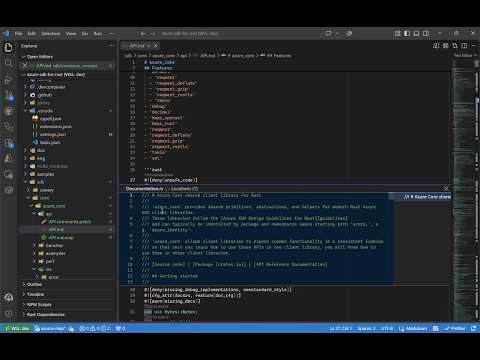The height and width of the screenshot is (360, 480).
Task: Open the Manage gear icon
Action: pos(9,313)
